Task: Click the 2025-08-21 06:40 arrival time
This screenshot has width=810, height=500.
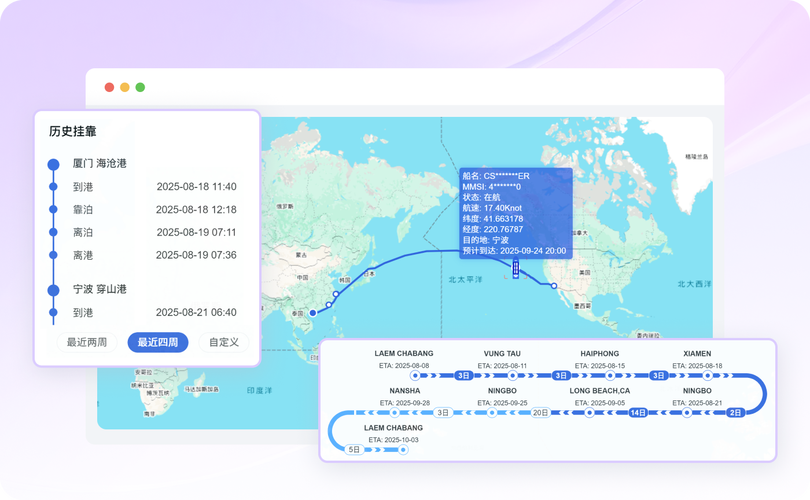Action: 196,312
